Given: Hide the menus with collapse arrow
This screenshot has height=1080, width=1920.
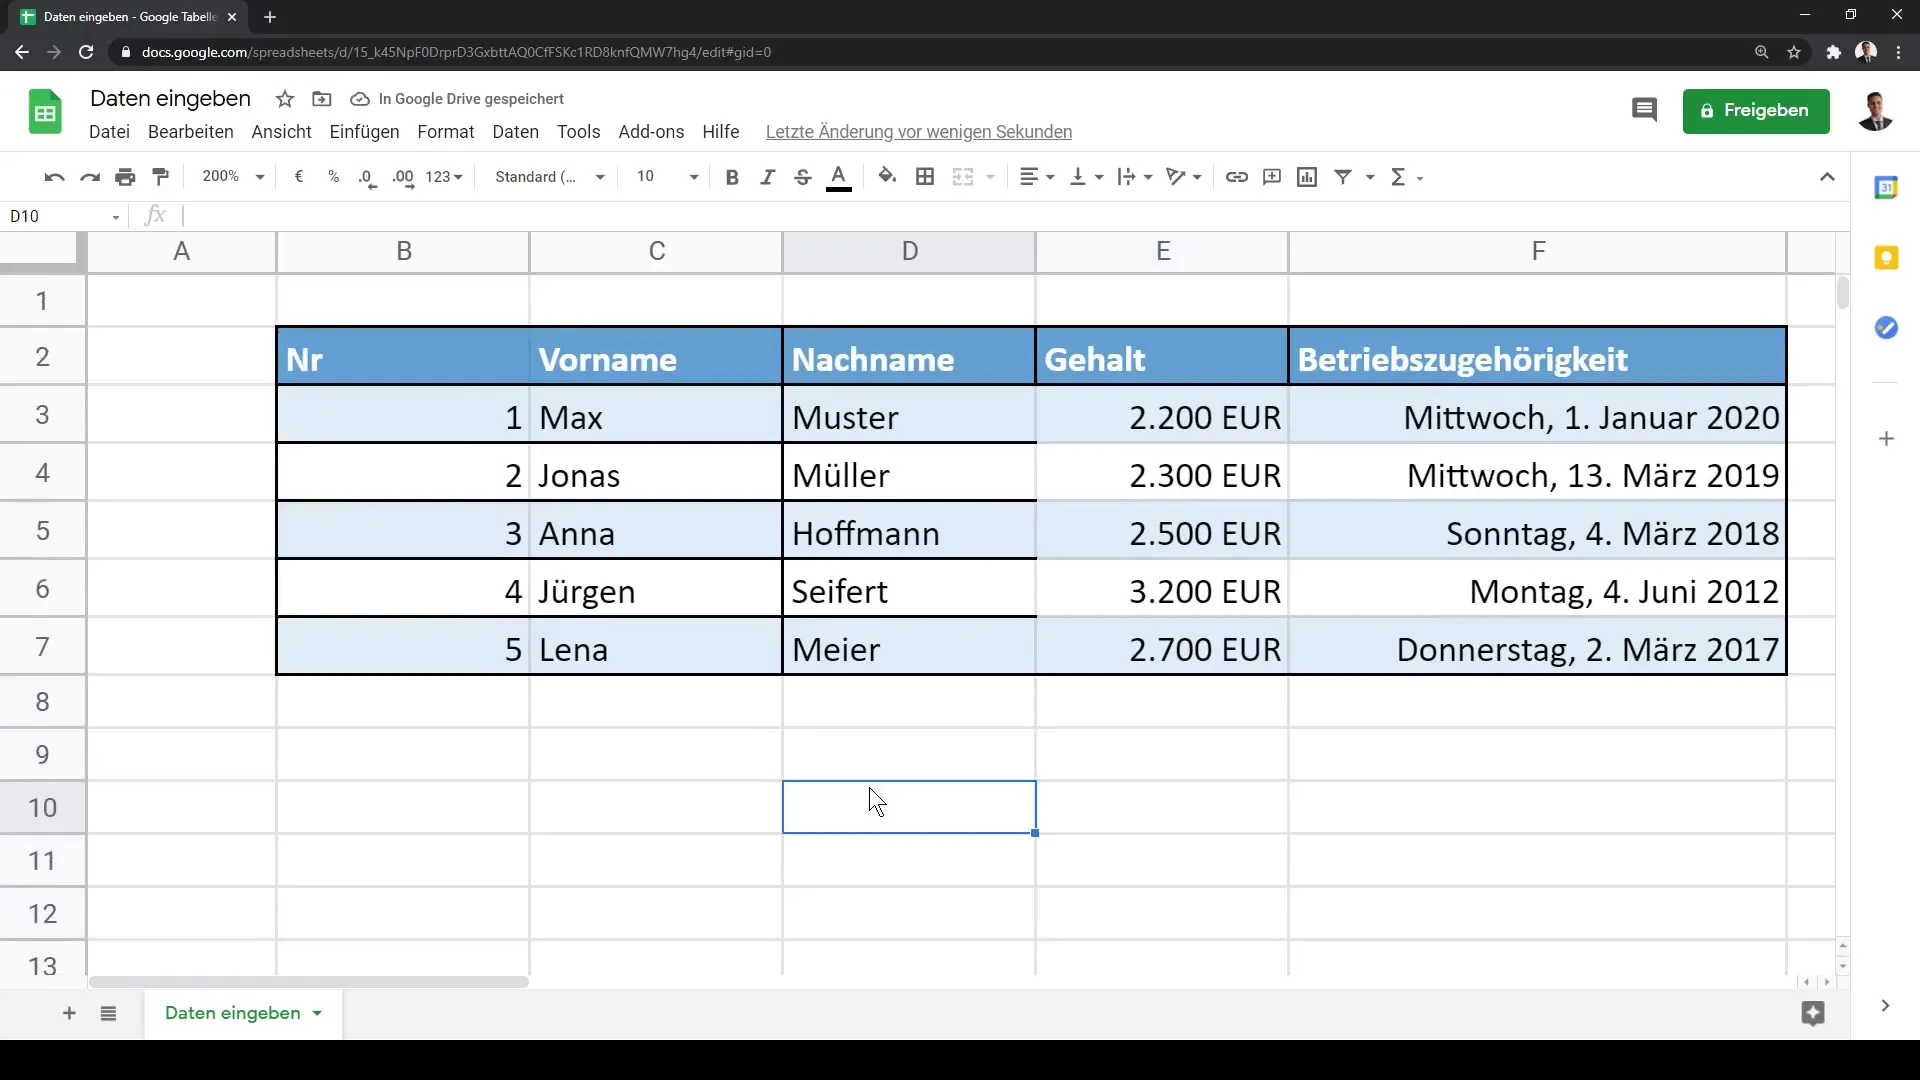Looking at the screenshot, I should [1827, 177].
